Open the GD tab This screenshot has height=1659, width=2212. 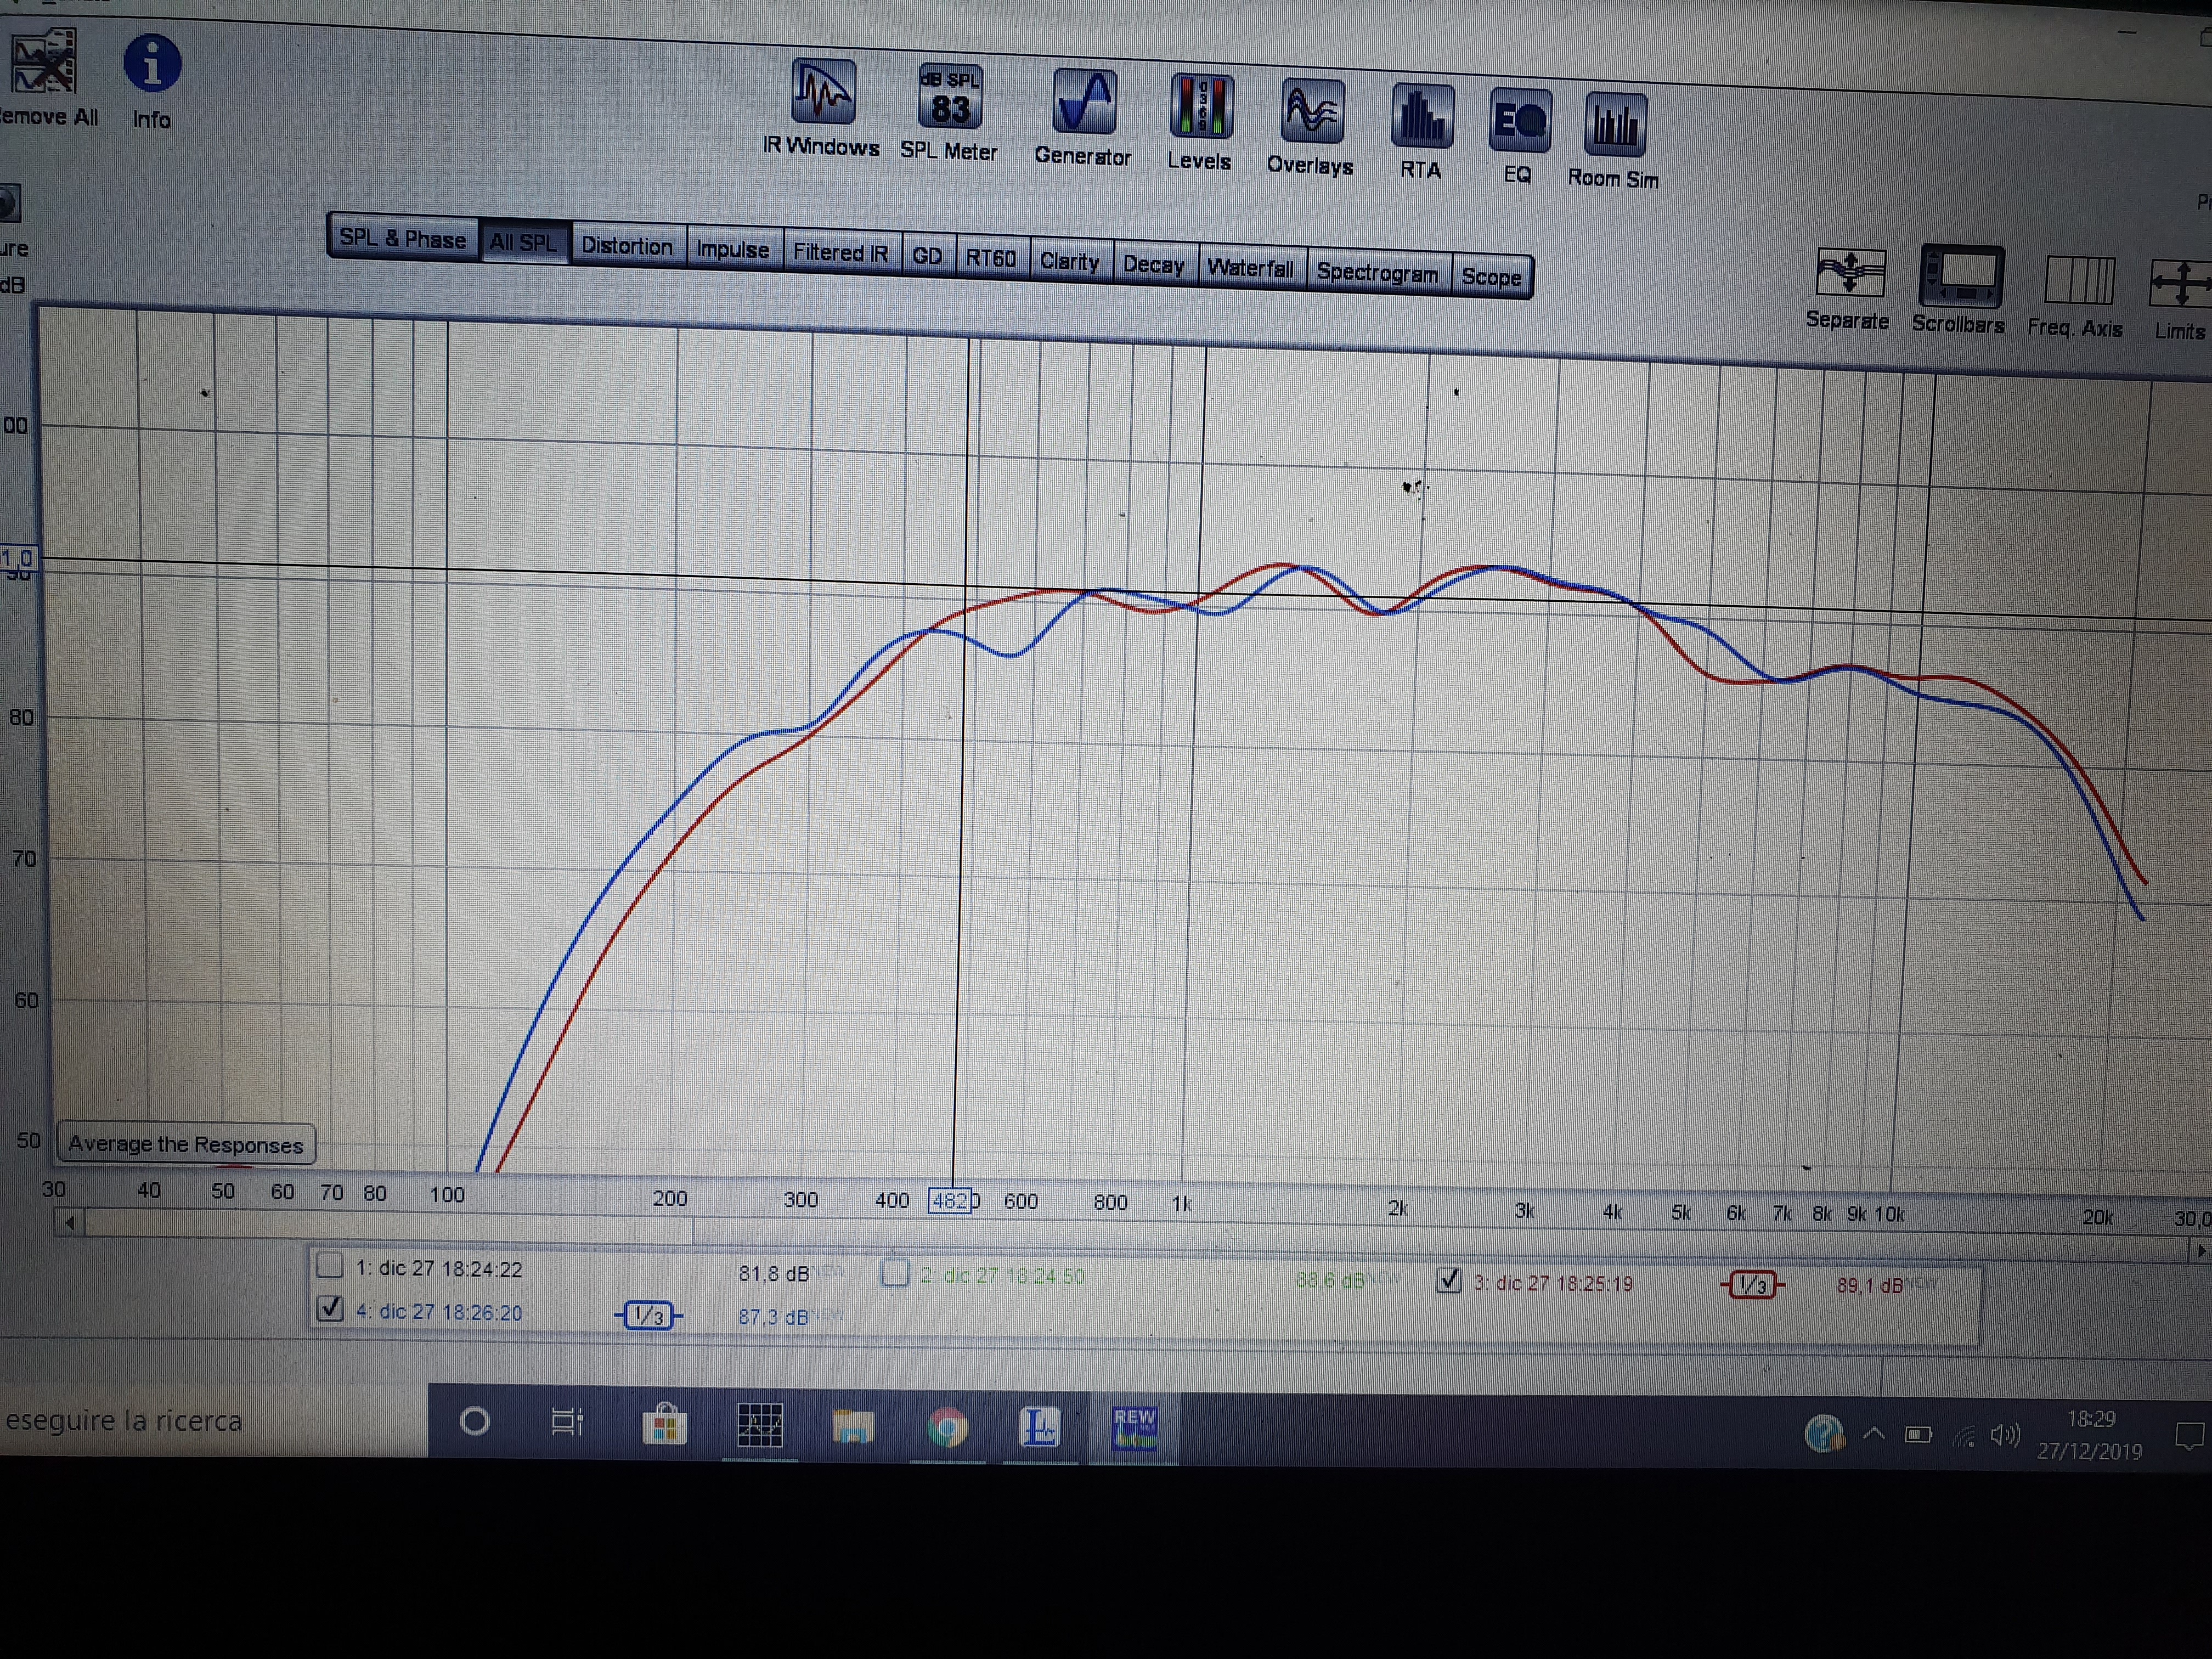coord(927,256)
